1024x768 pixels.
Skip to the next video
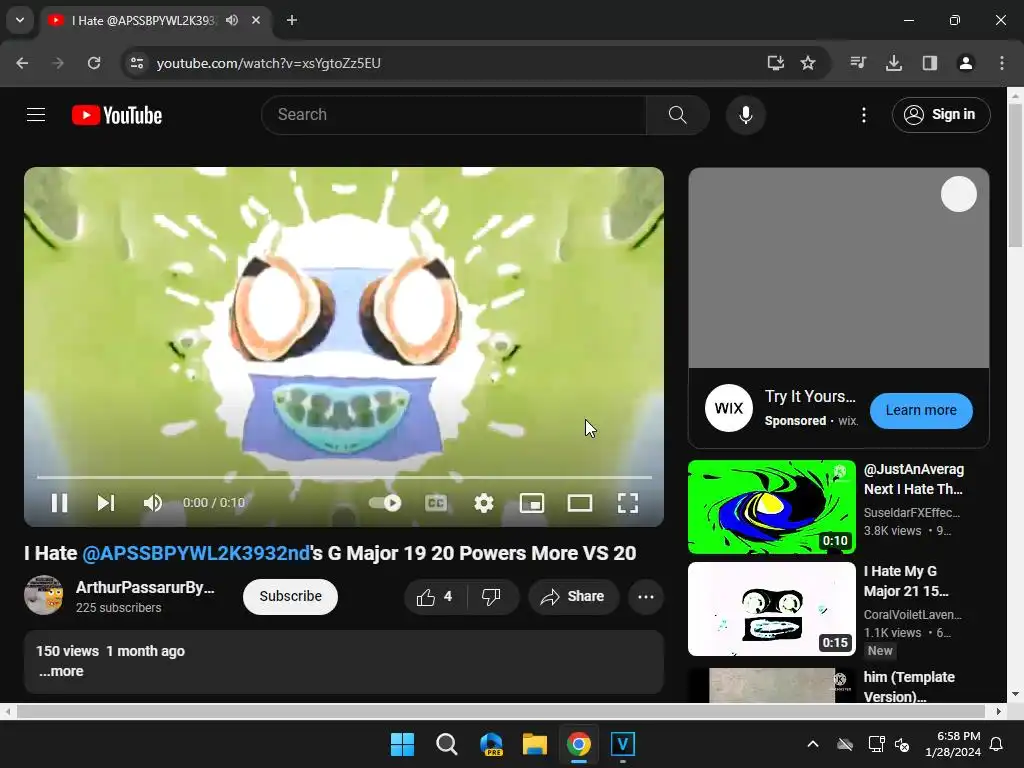pos(106,503)
